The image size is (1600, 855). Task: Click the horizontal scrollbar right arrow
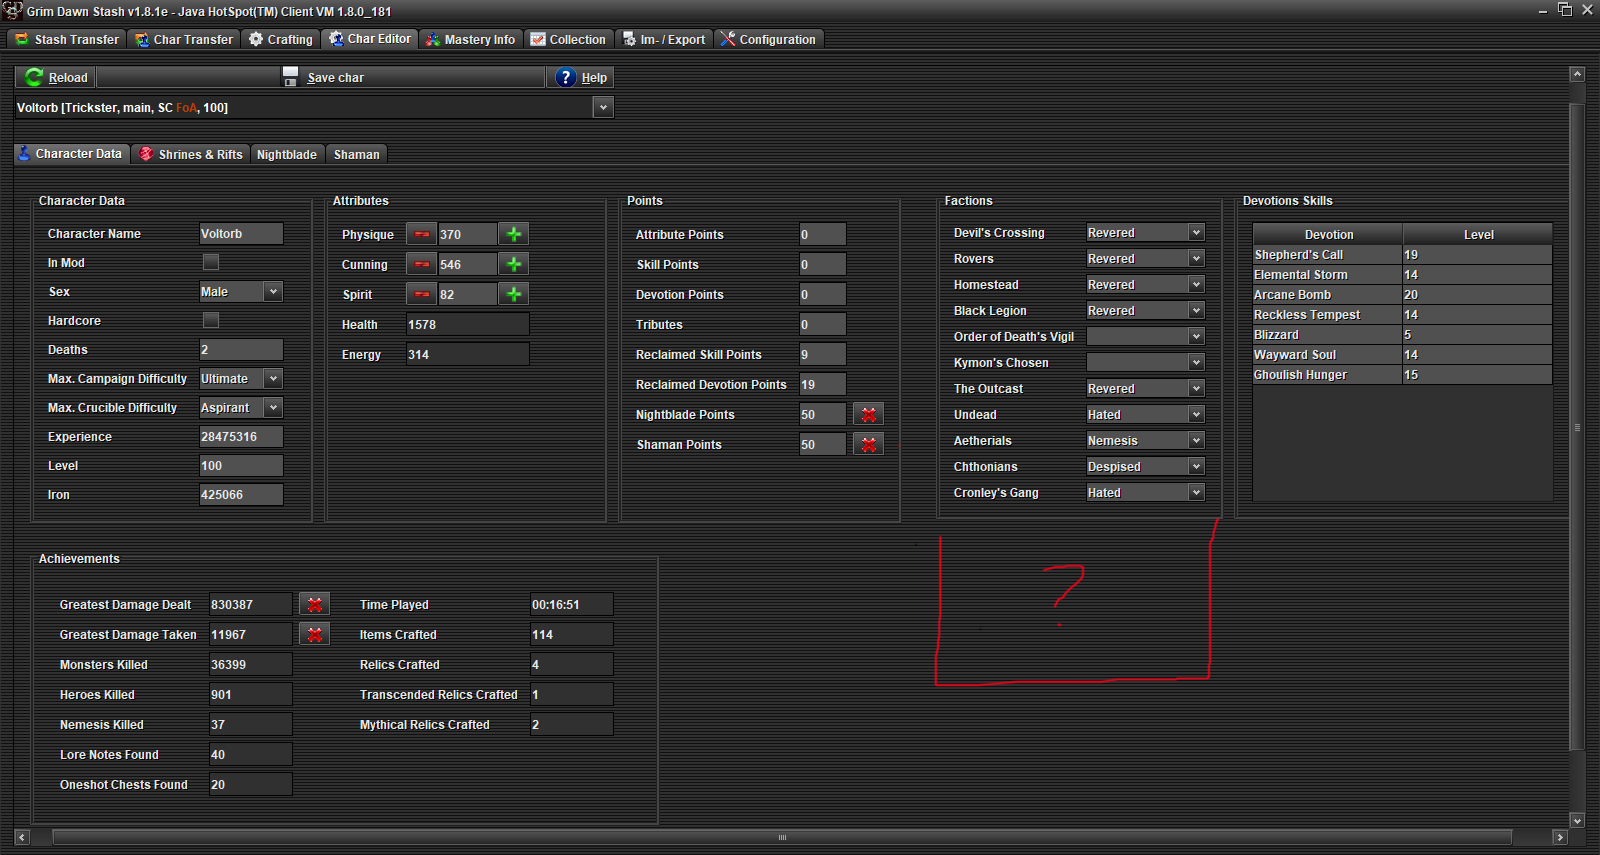pos(1559,837)
